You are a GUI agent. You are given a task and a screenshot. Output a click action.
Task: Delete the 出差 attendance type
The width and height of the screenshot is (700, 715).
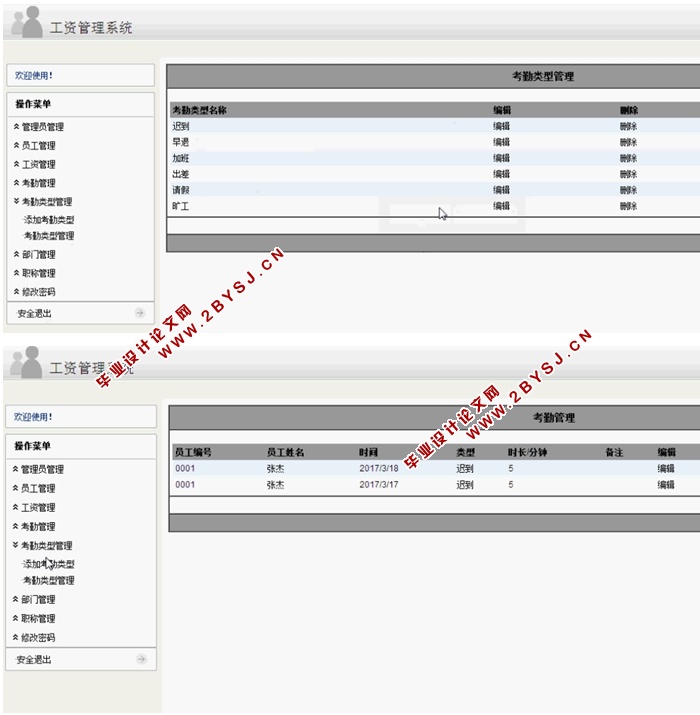point(628,174)
